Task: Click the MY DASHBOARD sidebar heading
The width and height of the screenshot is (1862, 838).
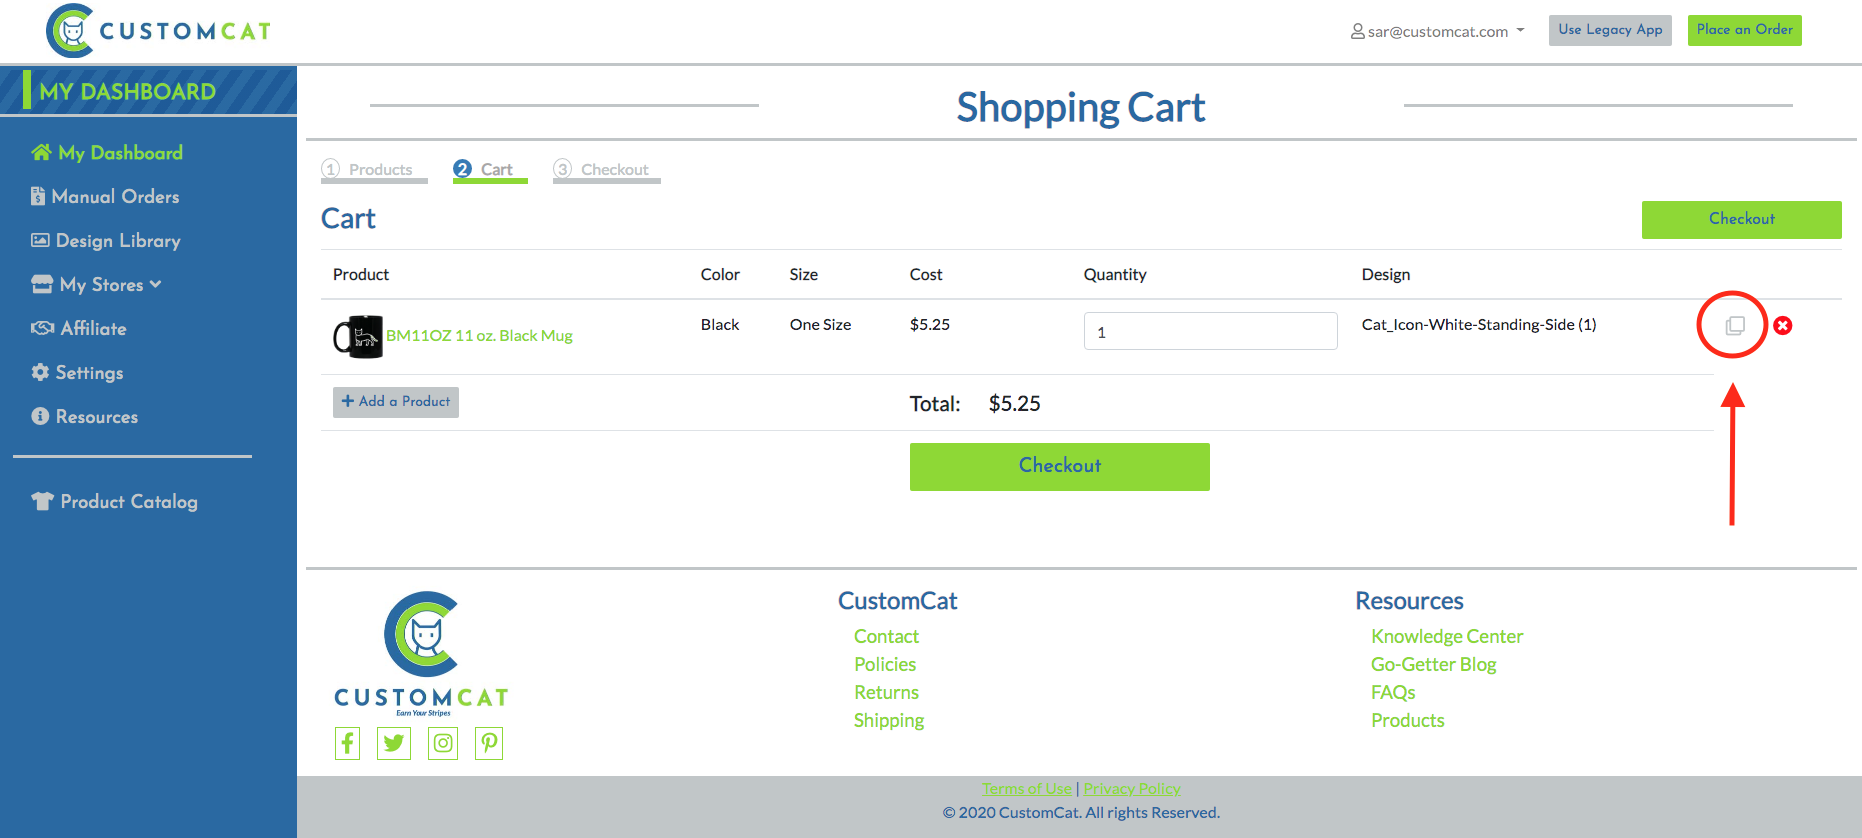Action: tap(127, 92)
